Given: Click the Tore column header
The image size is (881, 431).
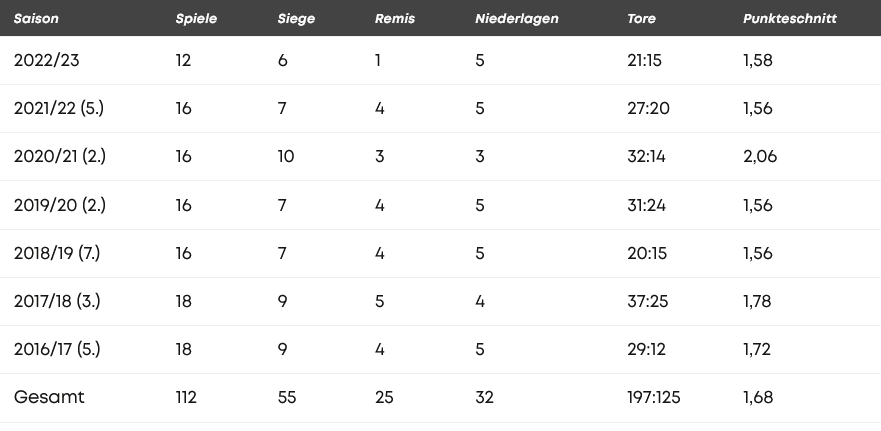Looking at the screenshot, I should click(x=642, y=19).
